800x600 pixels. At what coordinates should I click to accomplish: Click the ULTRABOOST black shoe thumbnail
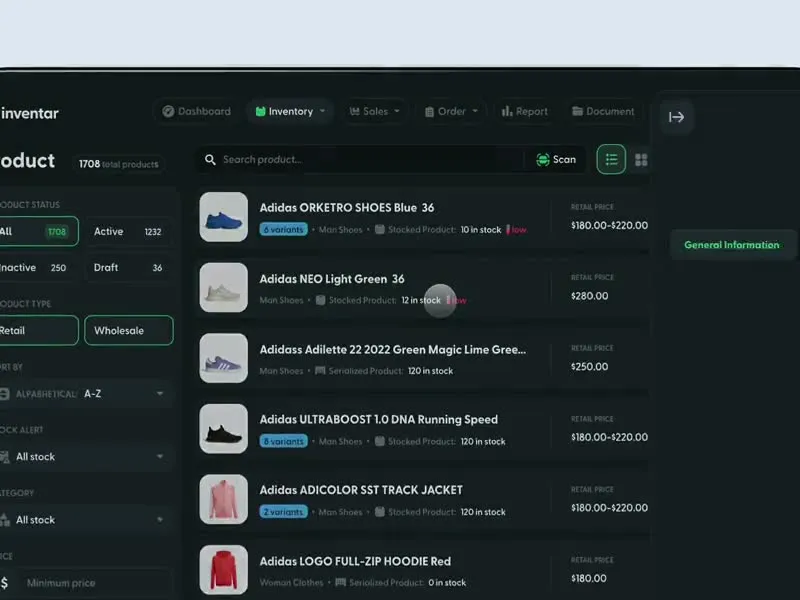tap(223, 429)
